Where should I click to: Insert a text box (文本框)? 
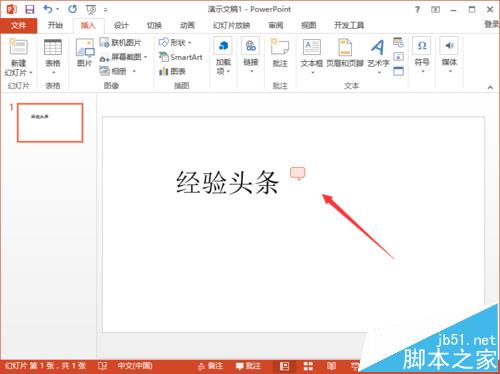pos(312,55)
